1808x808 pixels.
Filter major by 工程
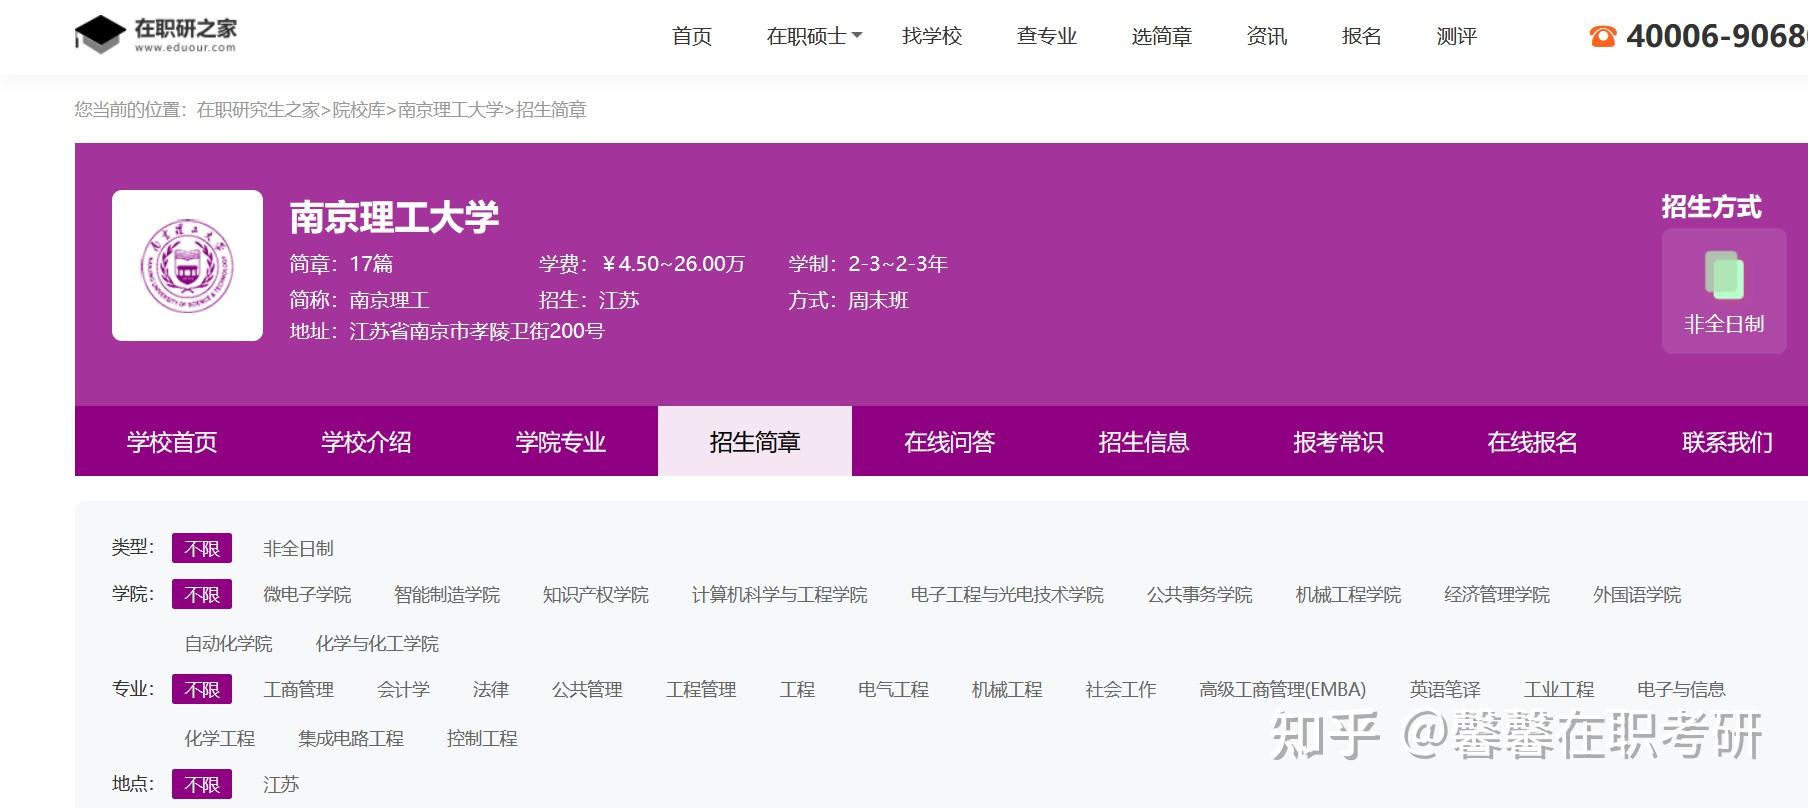click(797, 689)
